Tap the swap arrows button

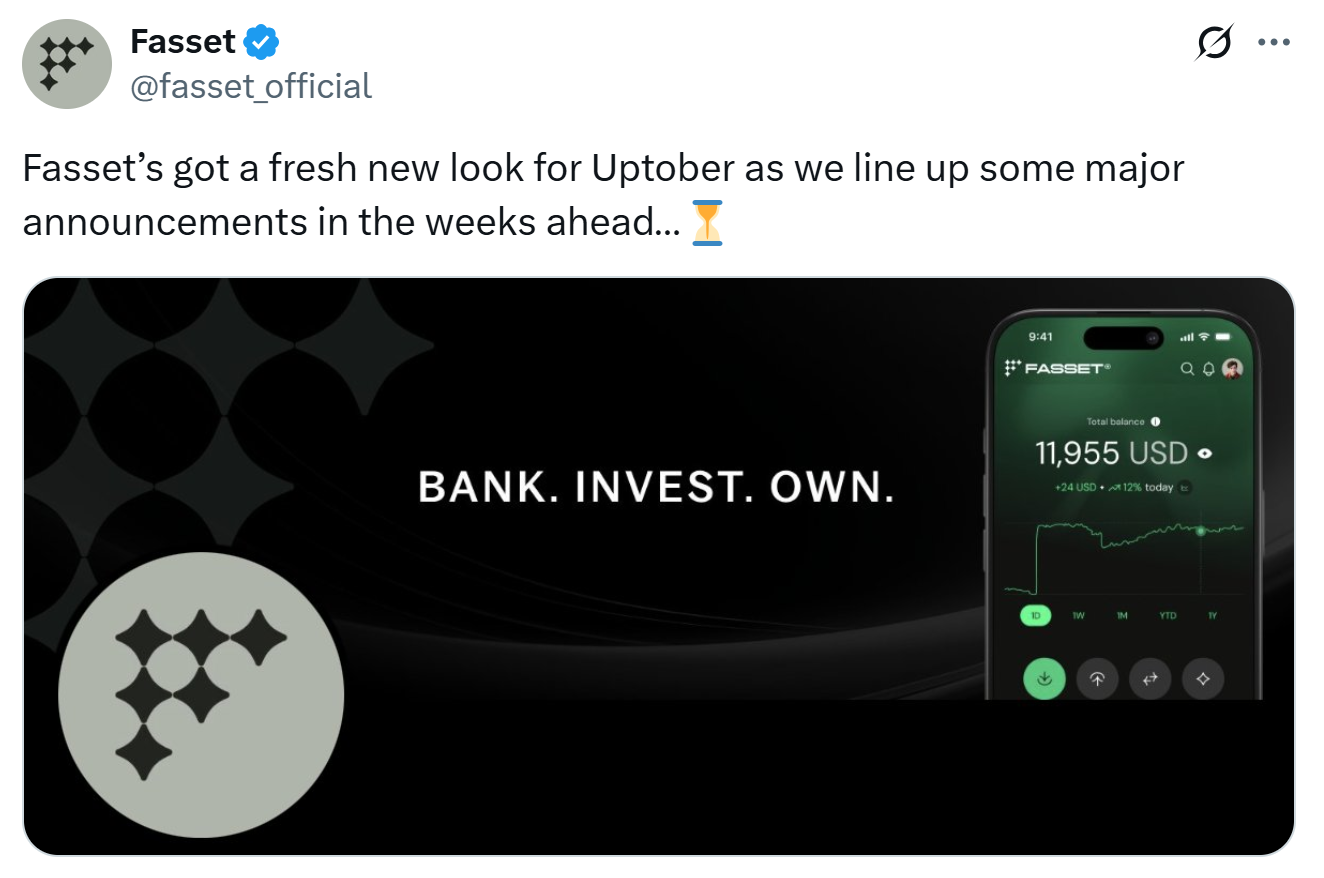point(1150,679)
